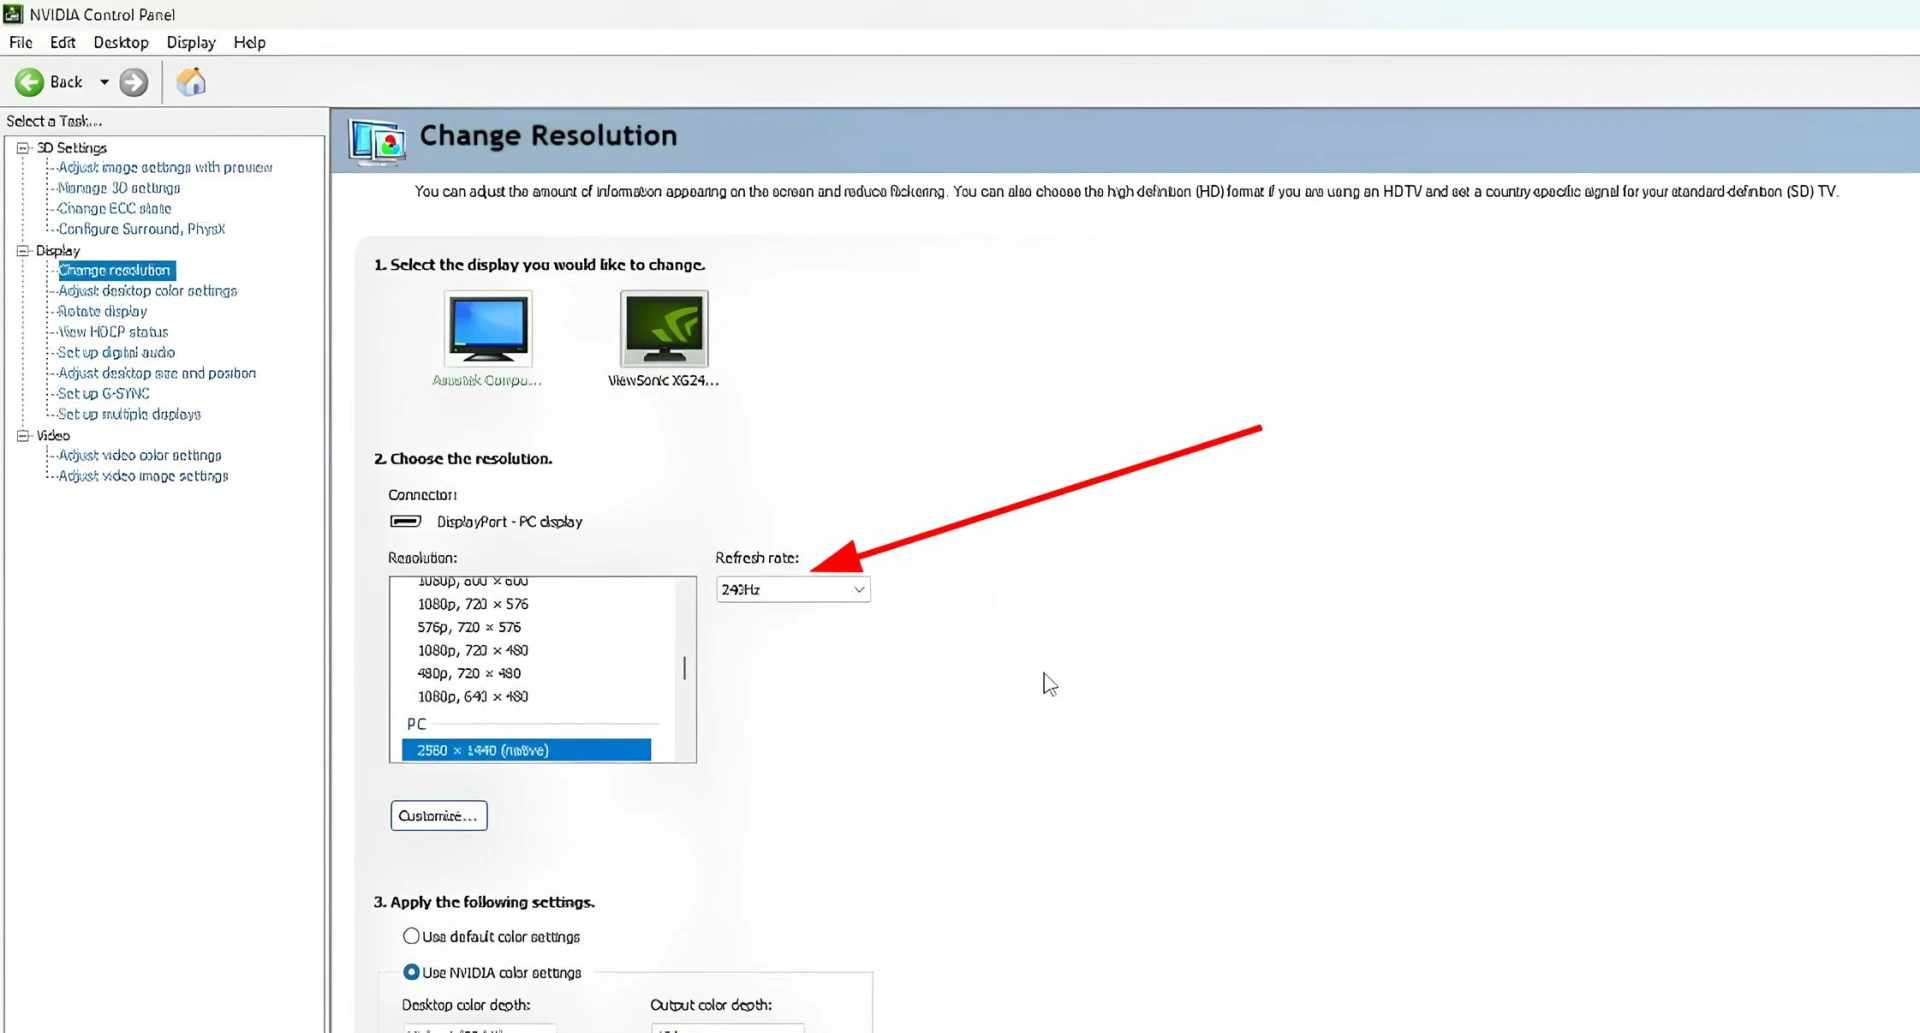
Task: Open the Back history dropdown arrow
Action: click(x=104, y=82)
